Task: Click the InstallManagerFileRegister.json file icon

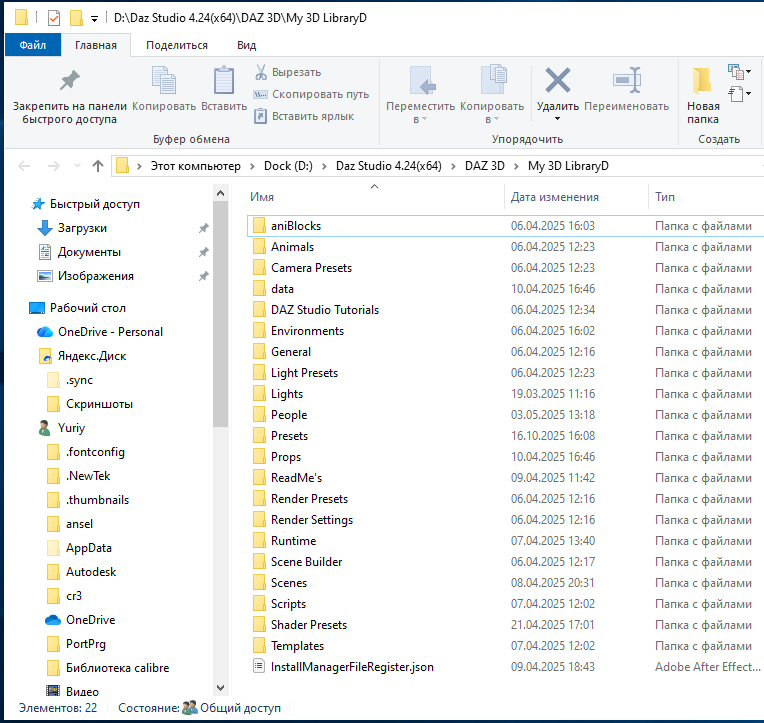Action: (x=259, y=666)
